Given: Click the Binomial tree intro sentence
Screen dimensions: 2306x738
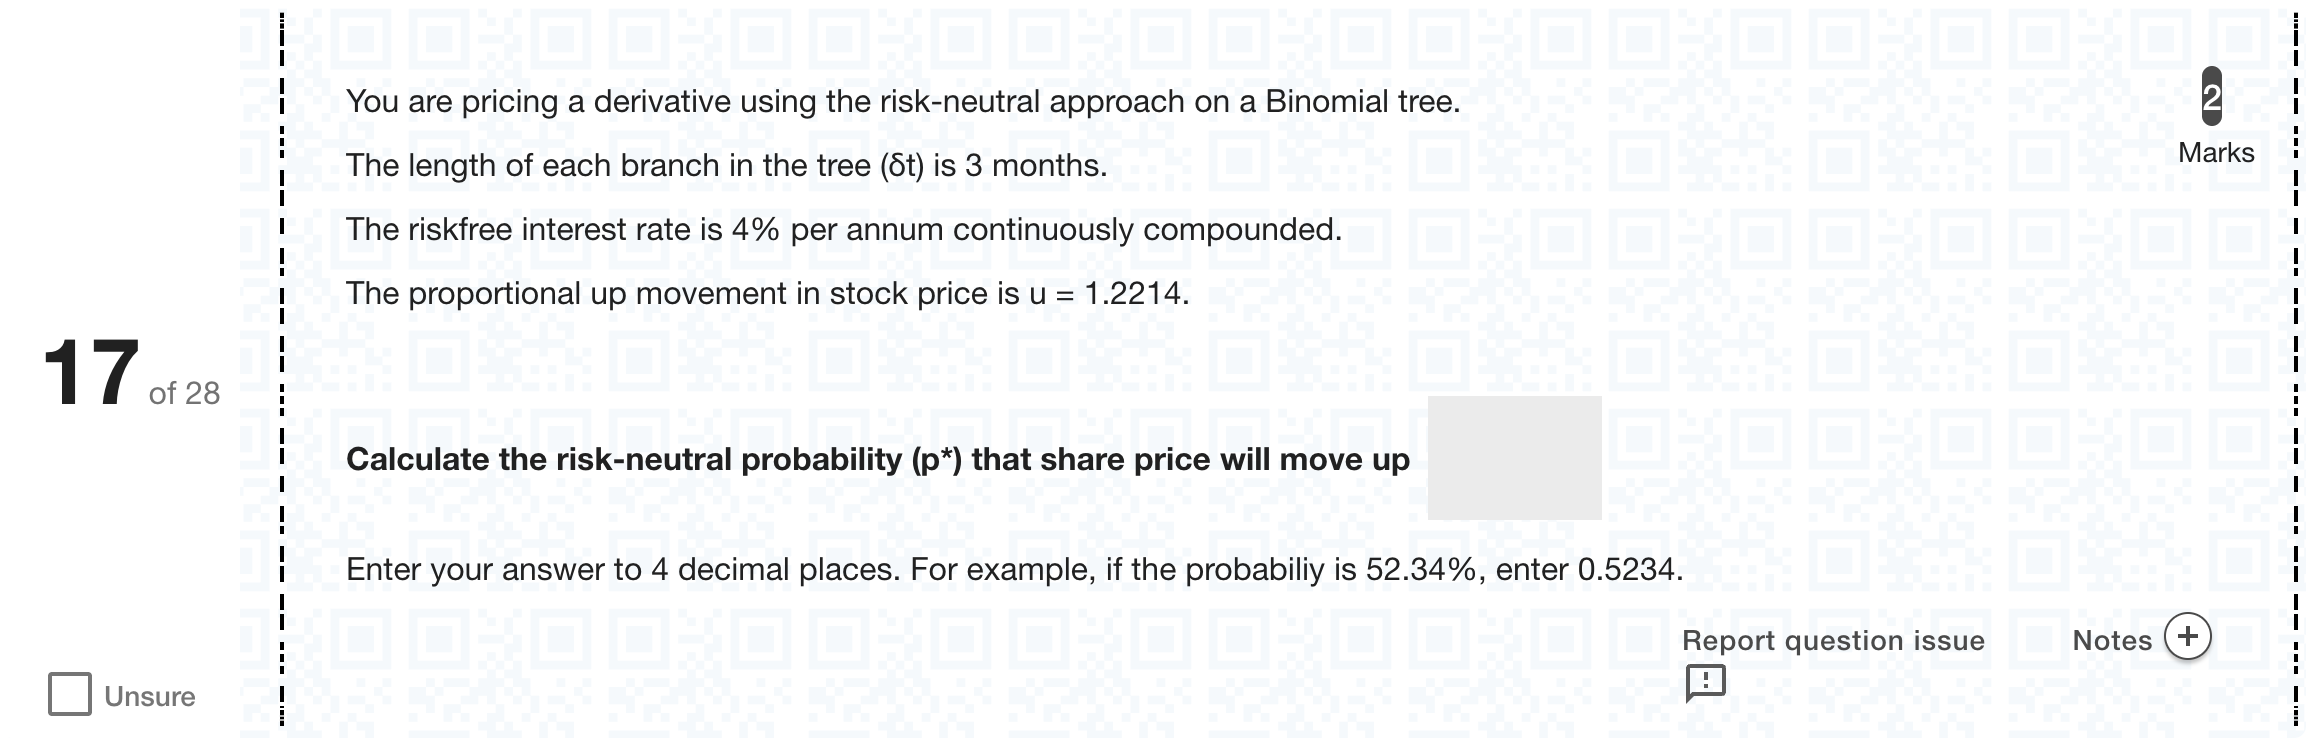Looking at the screenshot, I should click(903, 101).
